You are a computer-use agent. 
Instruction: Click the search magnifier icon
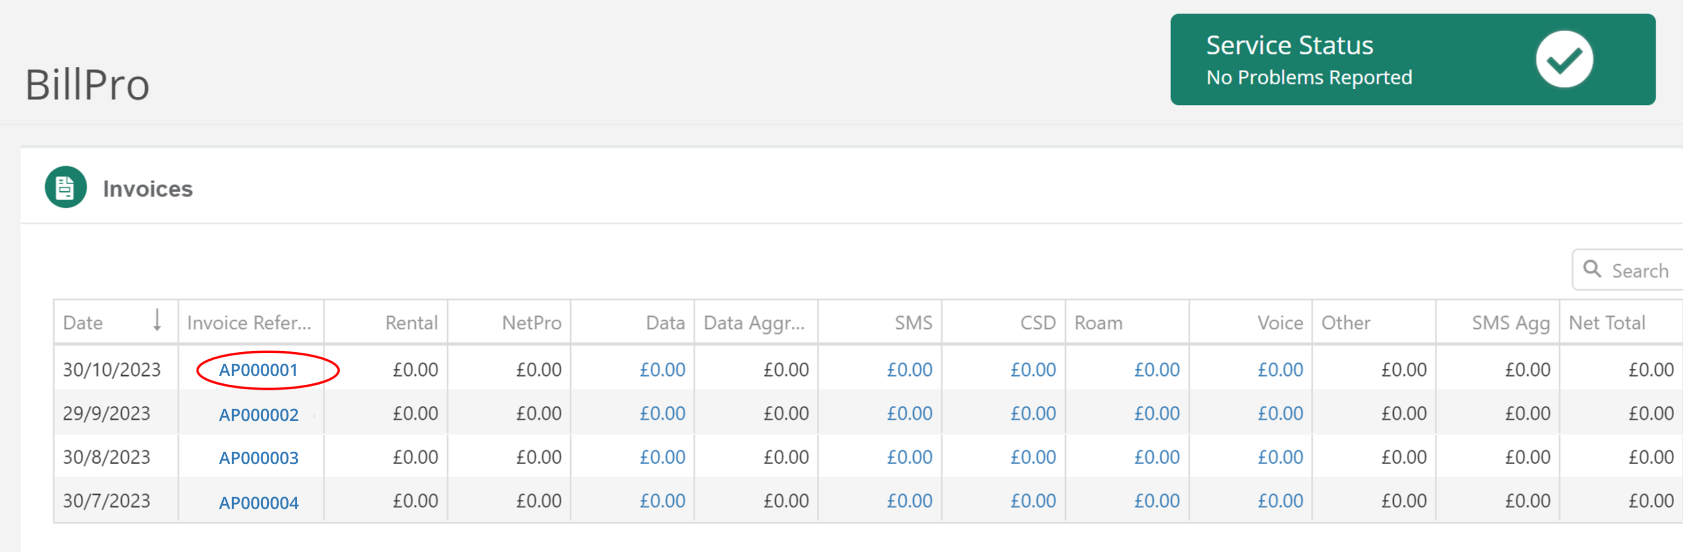pyautogui.click(x=1593, y=270)
